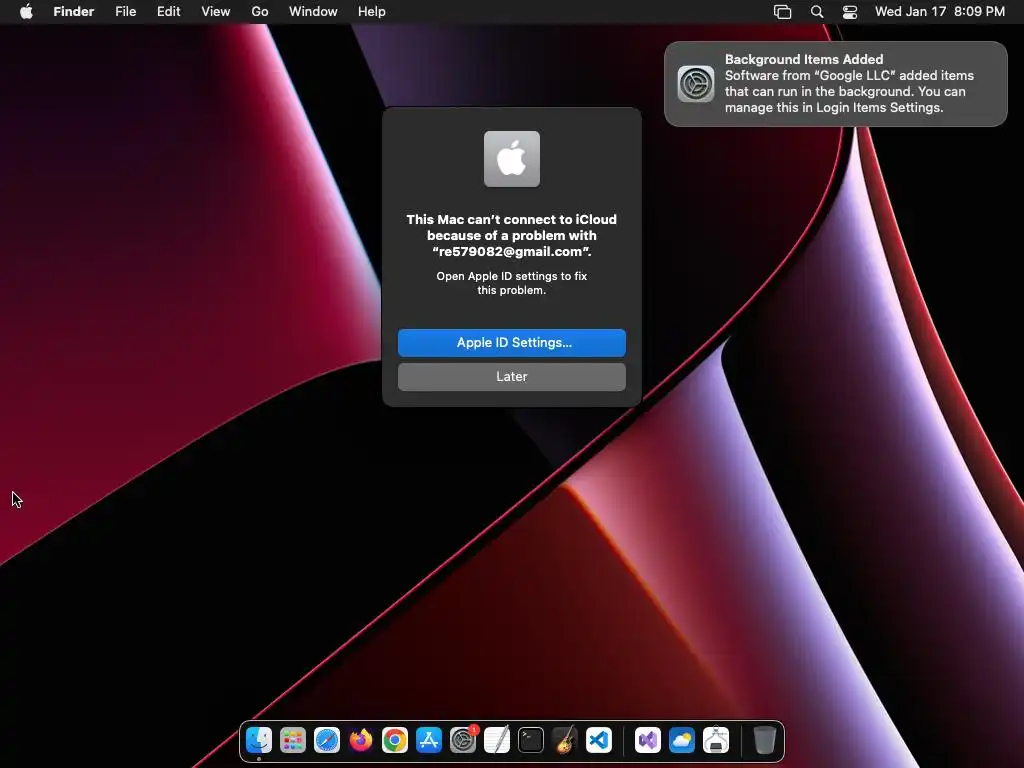Viewport: 1024px width, 768px height.
Task: Open the Go menu
Action: pyautogui.click(x=260, y=12)
